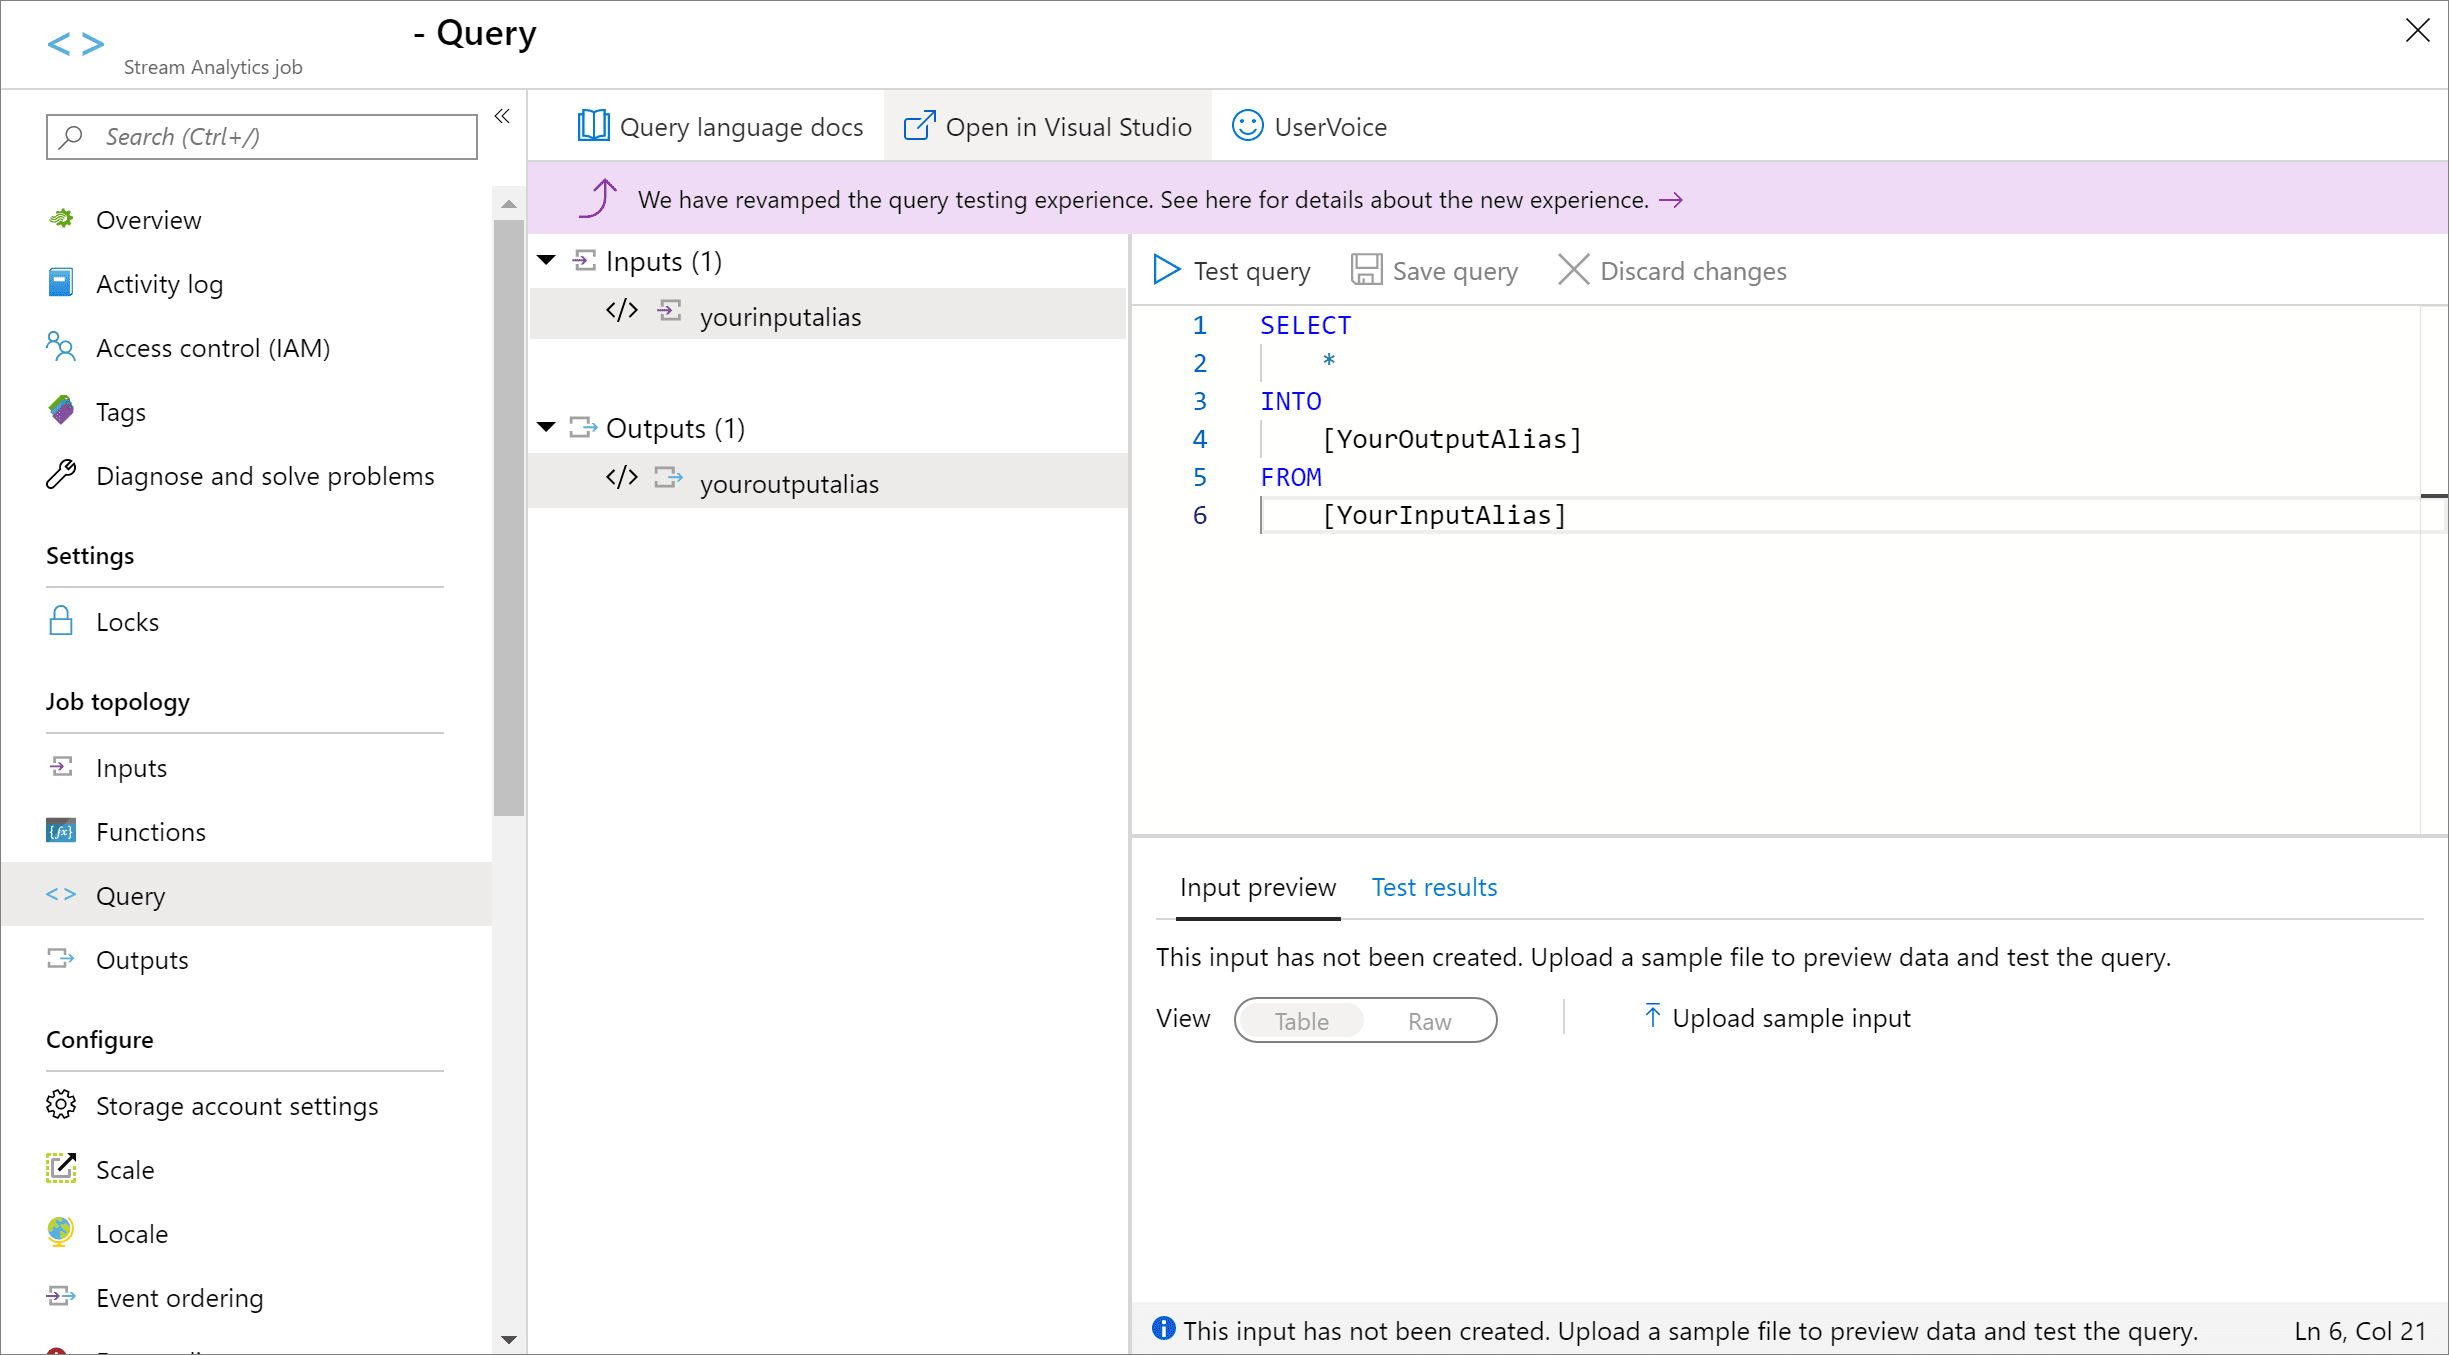
Task: Click the code icon beside yourinputalias
Action: point(621,311)
